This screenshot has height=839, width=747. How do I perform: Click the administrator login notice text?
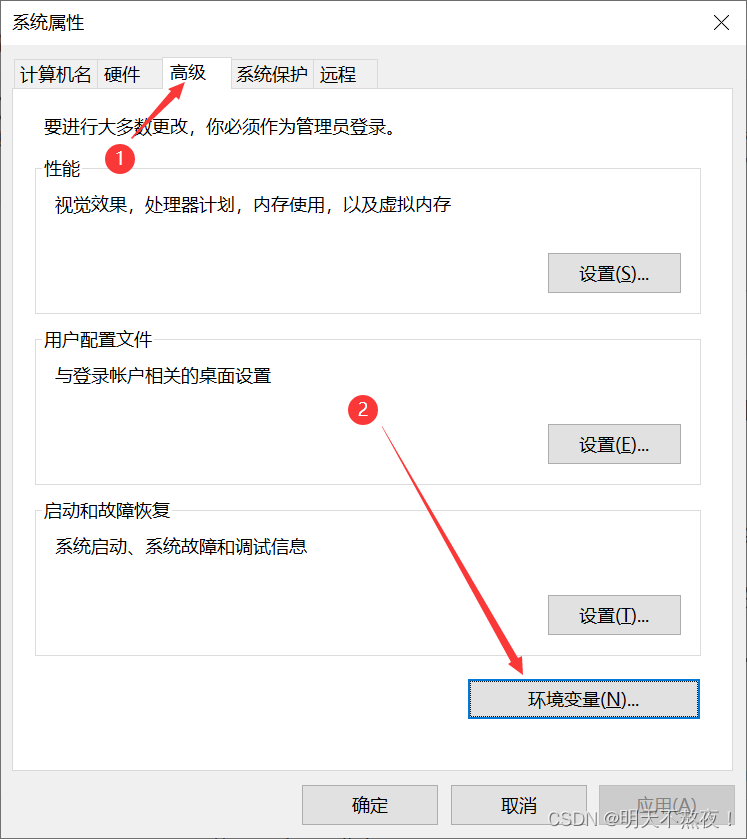220,127
